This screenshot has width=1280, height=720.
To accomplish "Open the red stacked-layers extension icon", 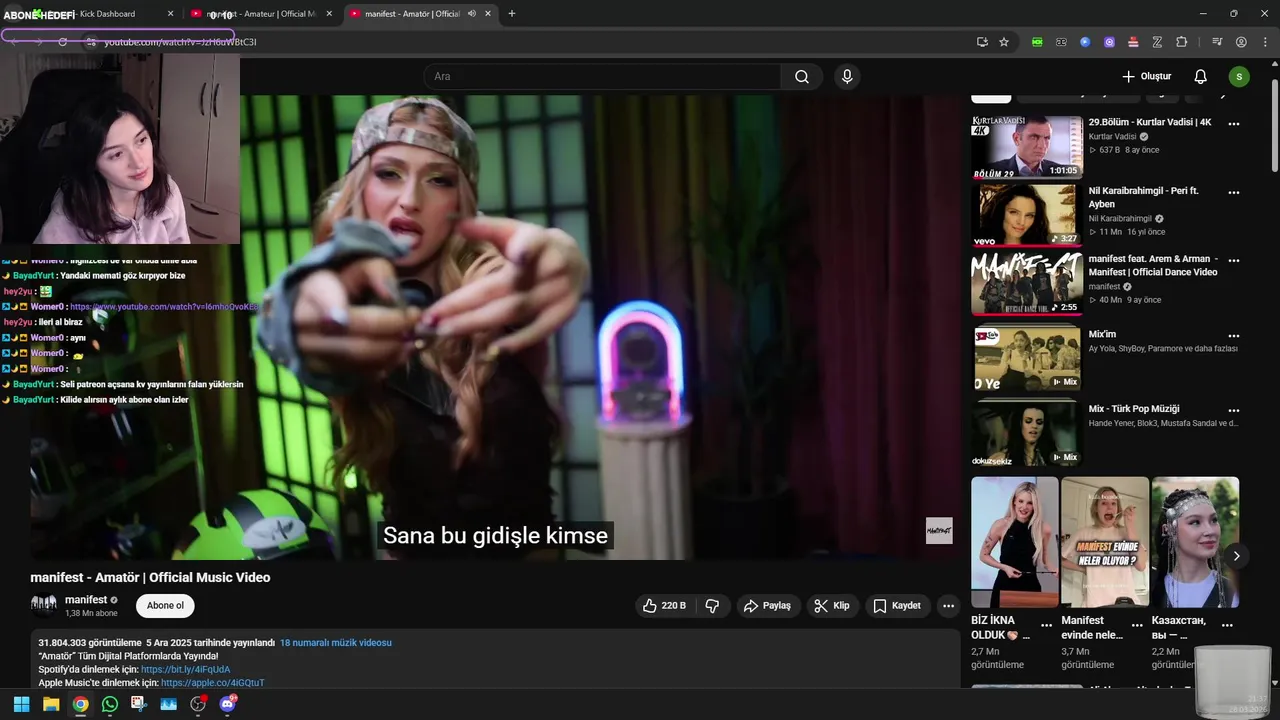I will (1133, 42).
